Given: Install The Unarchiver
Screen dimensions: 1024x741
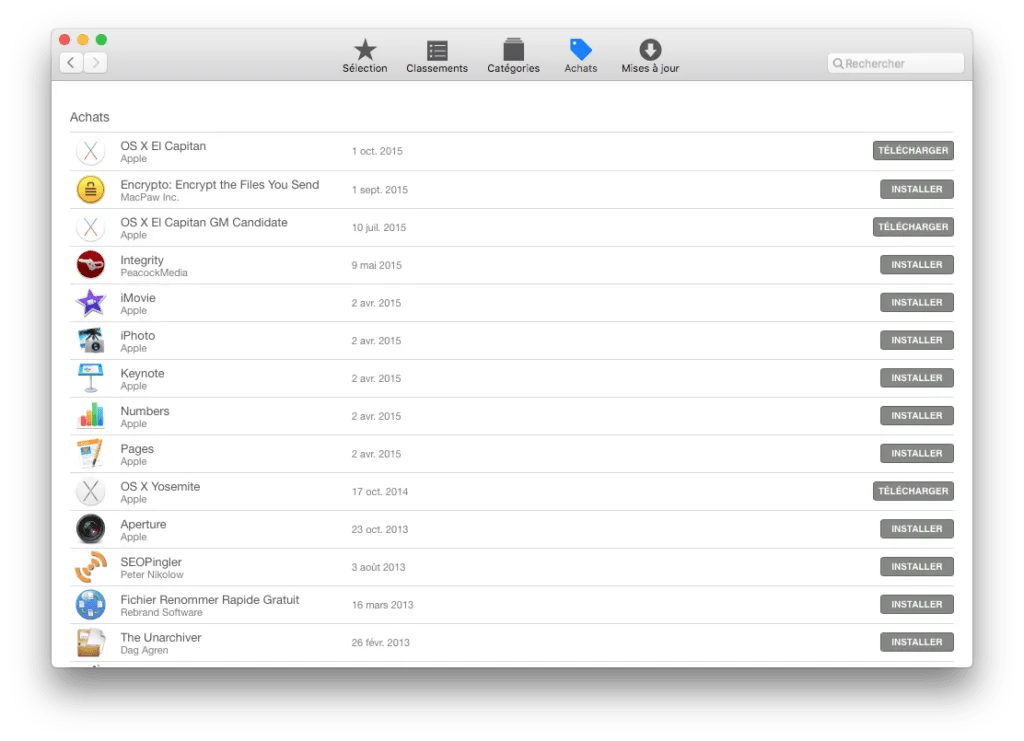Looking at the screenshot, I should [916, 642].
